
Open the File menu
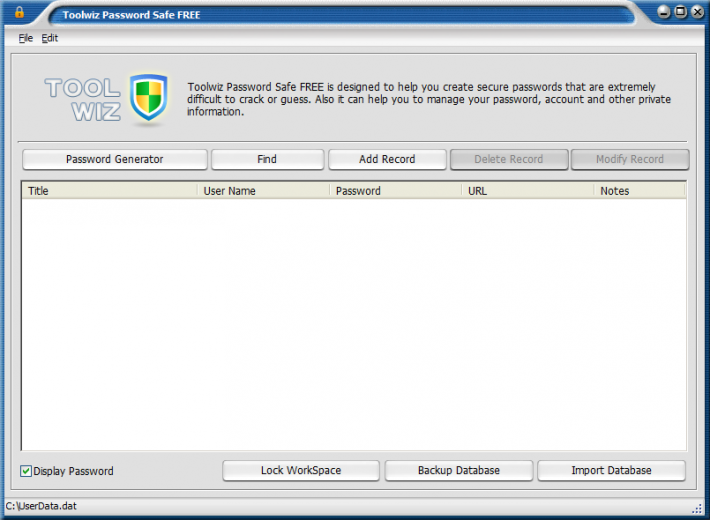click(25, 38)
